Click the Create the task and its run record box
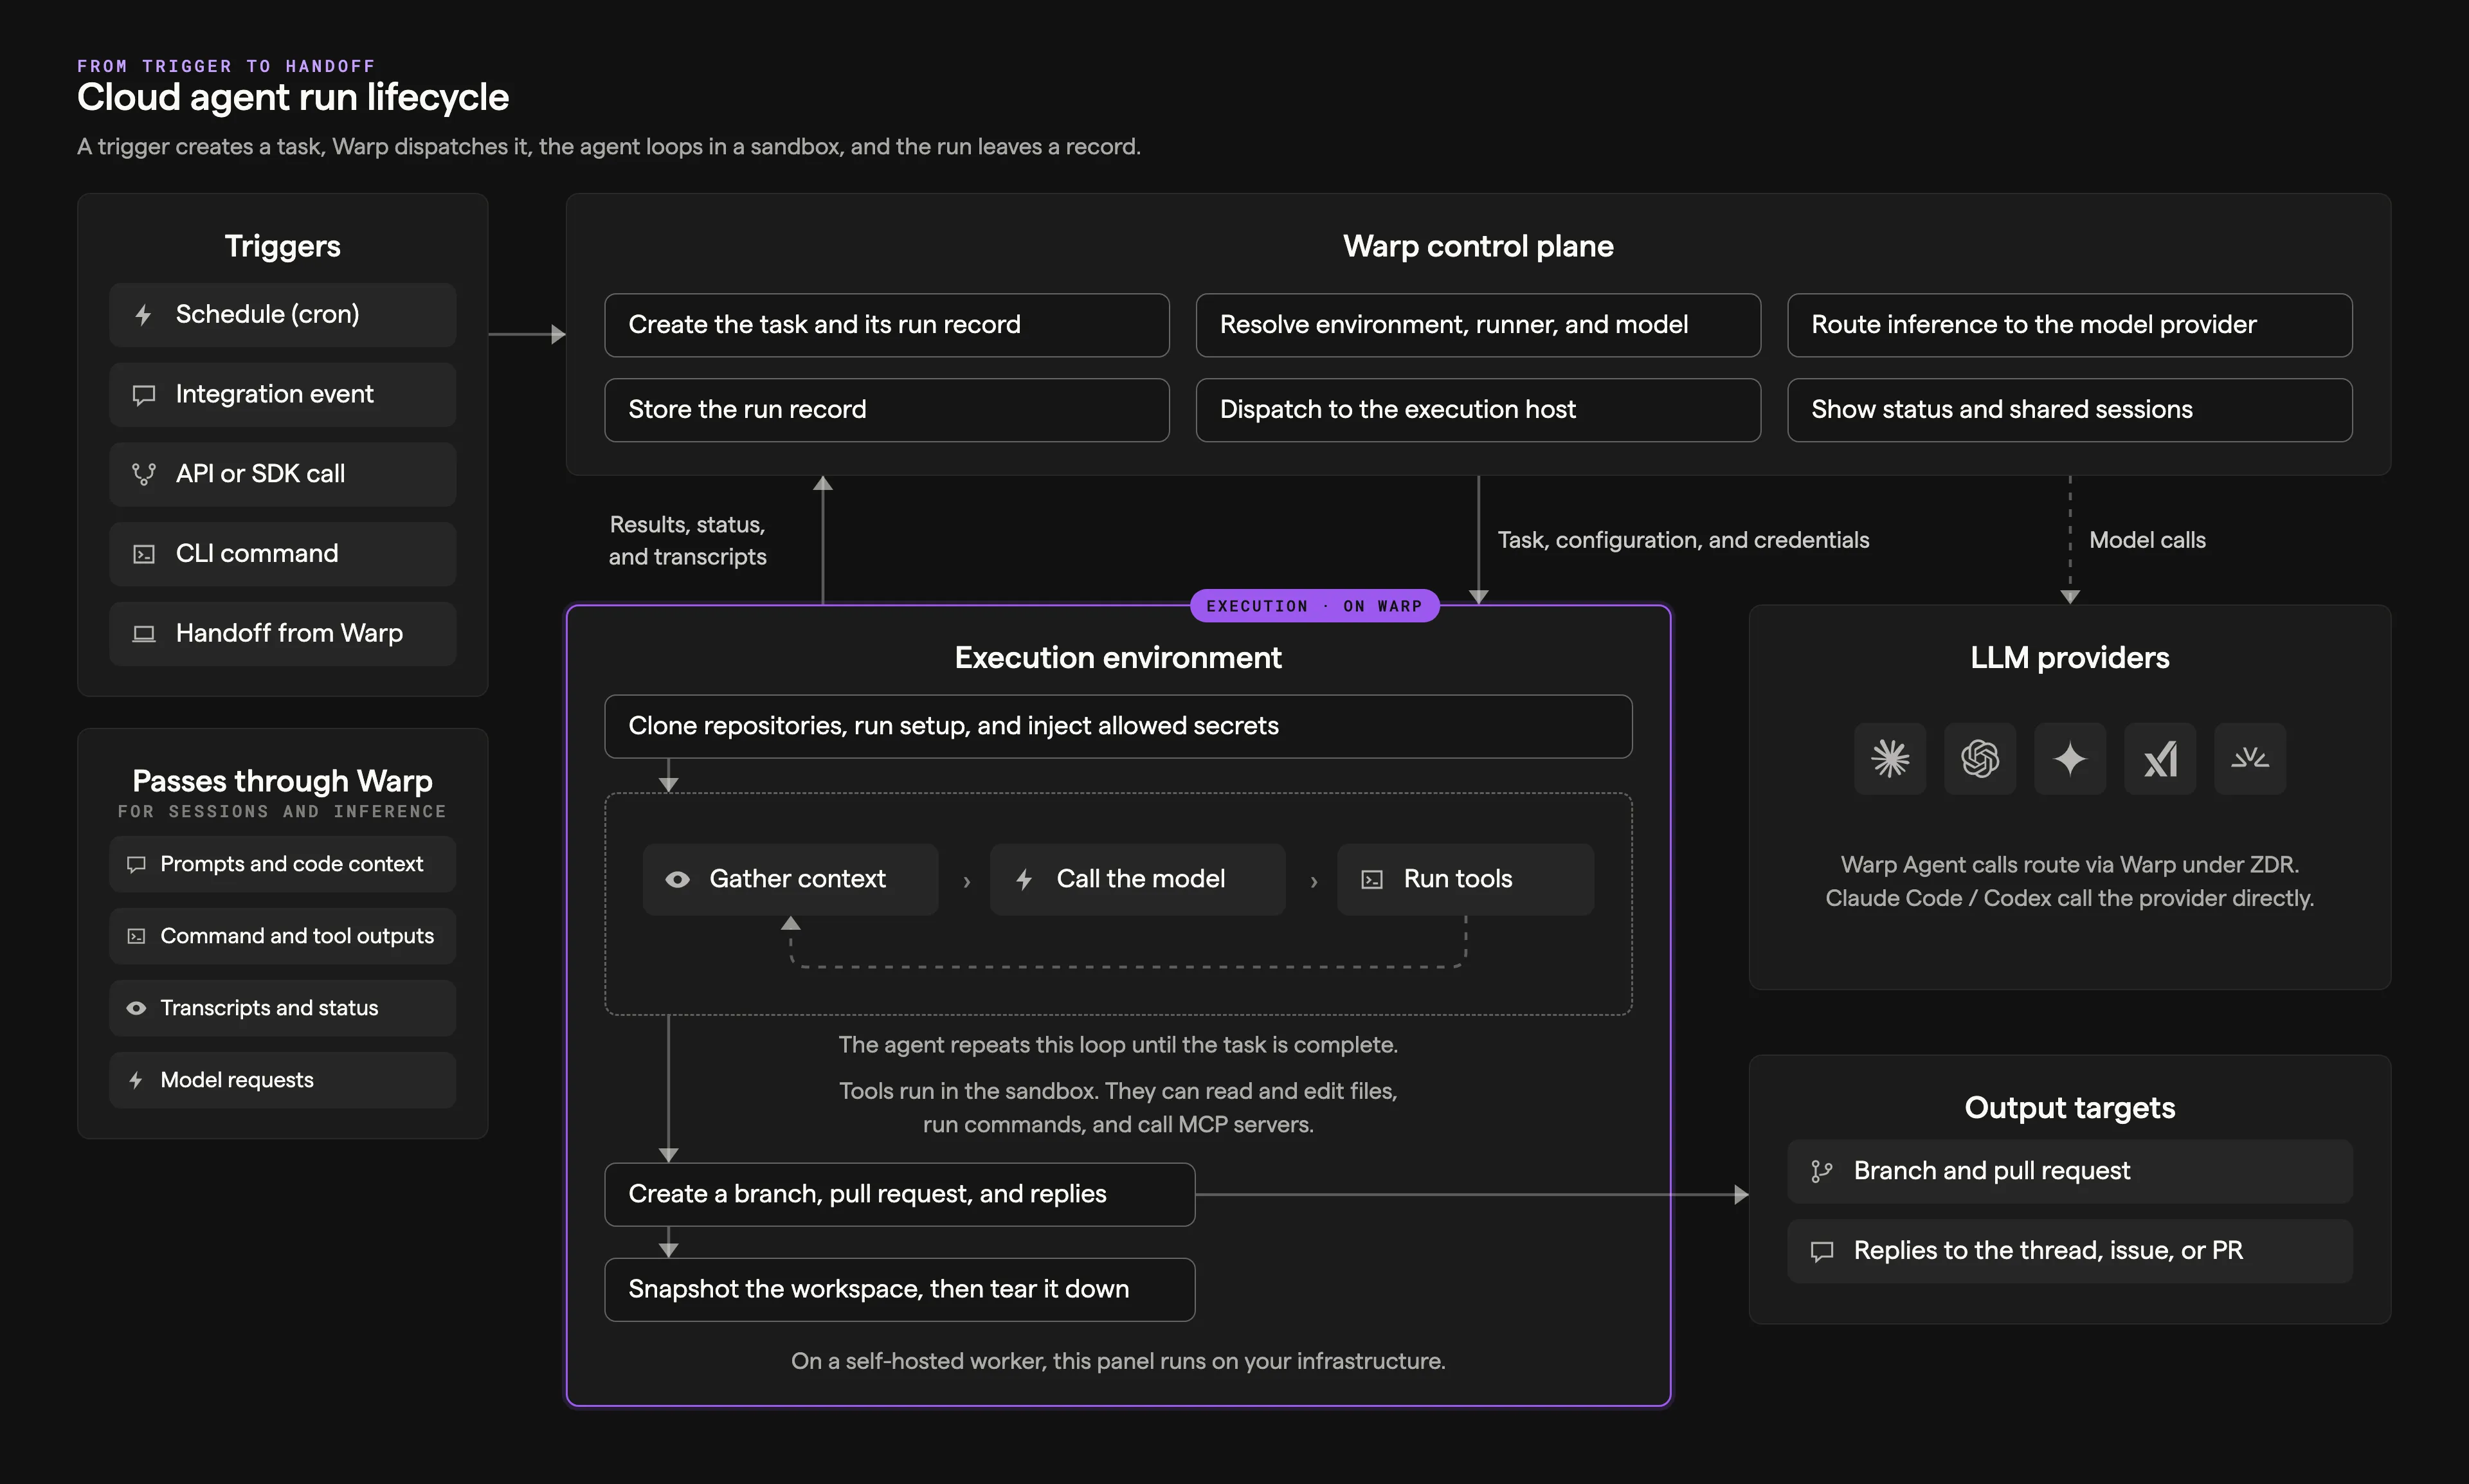2469x1484 pixels. tap(887, 325)
